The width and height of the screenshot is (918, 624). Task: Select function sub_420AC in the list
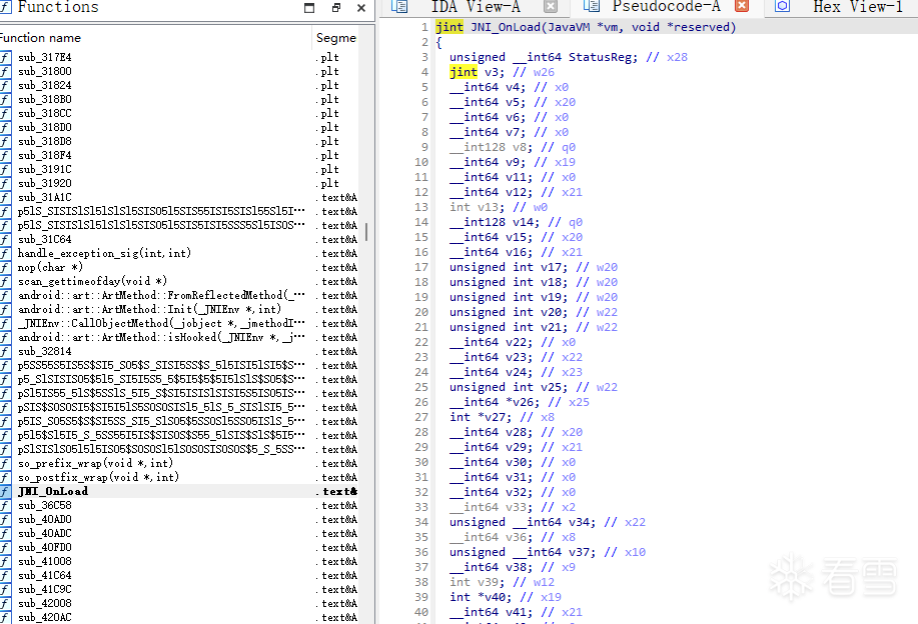click(x=44, y=618)
